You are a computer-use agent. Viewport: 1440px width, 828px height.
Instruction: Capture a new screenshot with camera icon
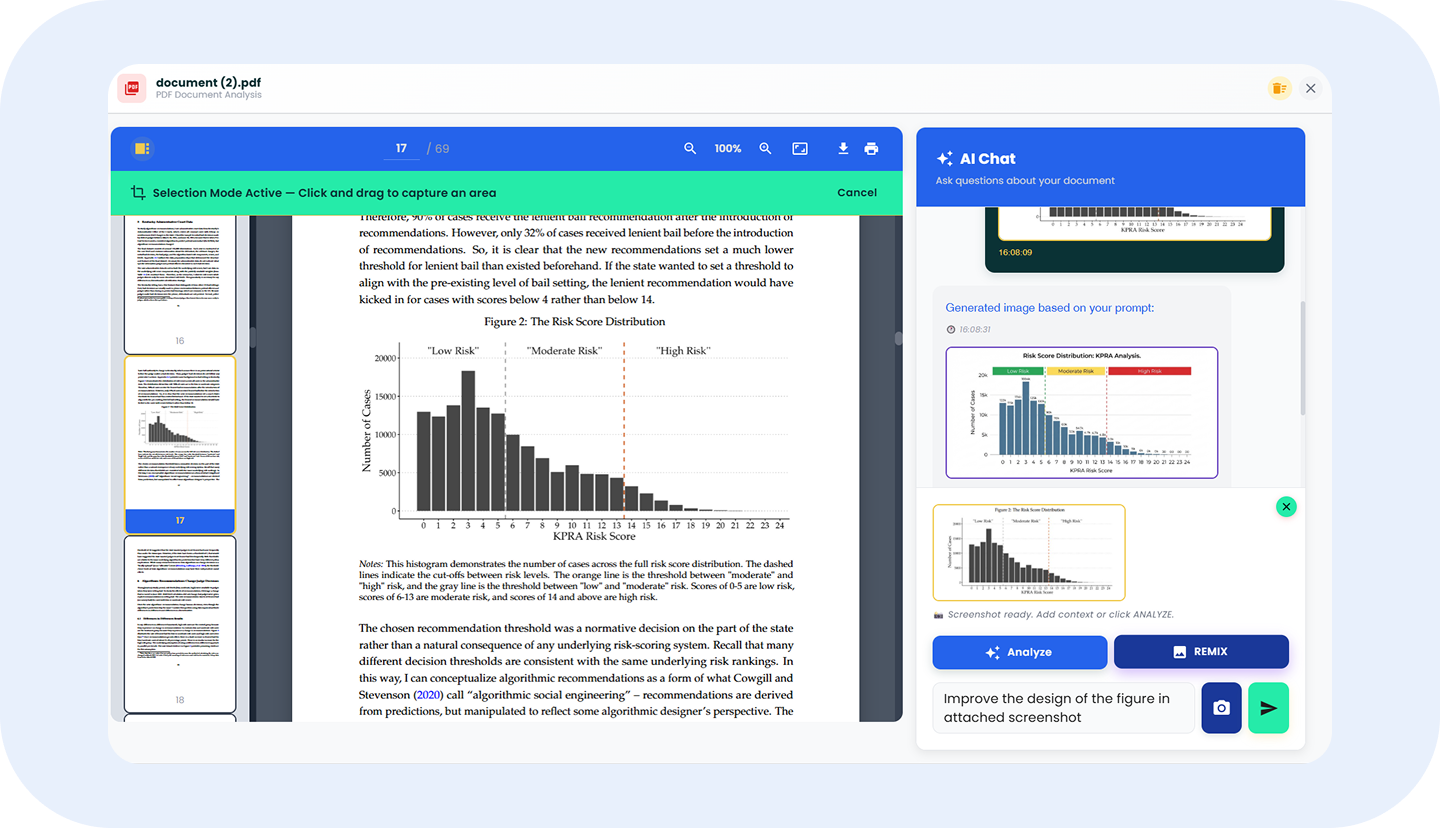pos(1221,708)
